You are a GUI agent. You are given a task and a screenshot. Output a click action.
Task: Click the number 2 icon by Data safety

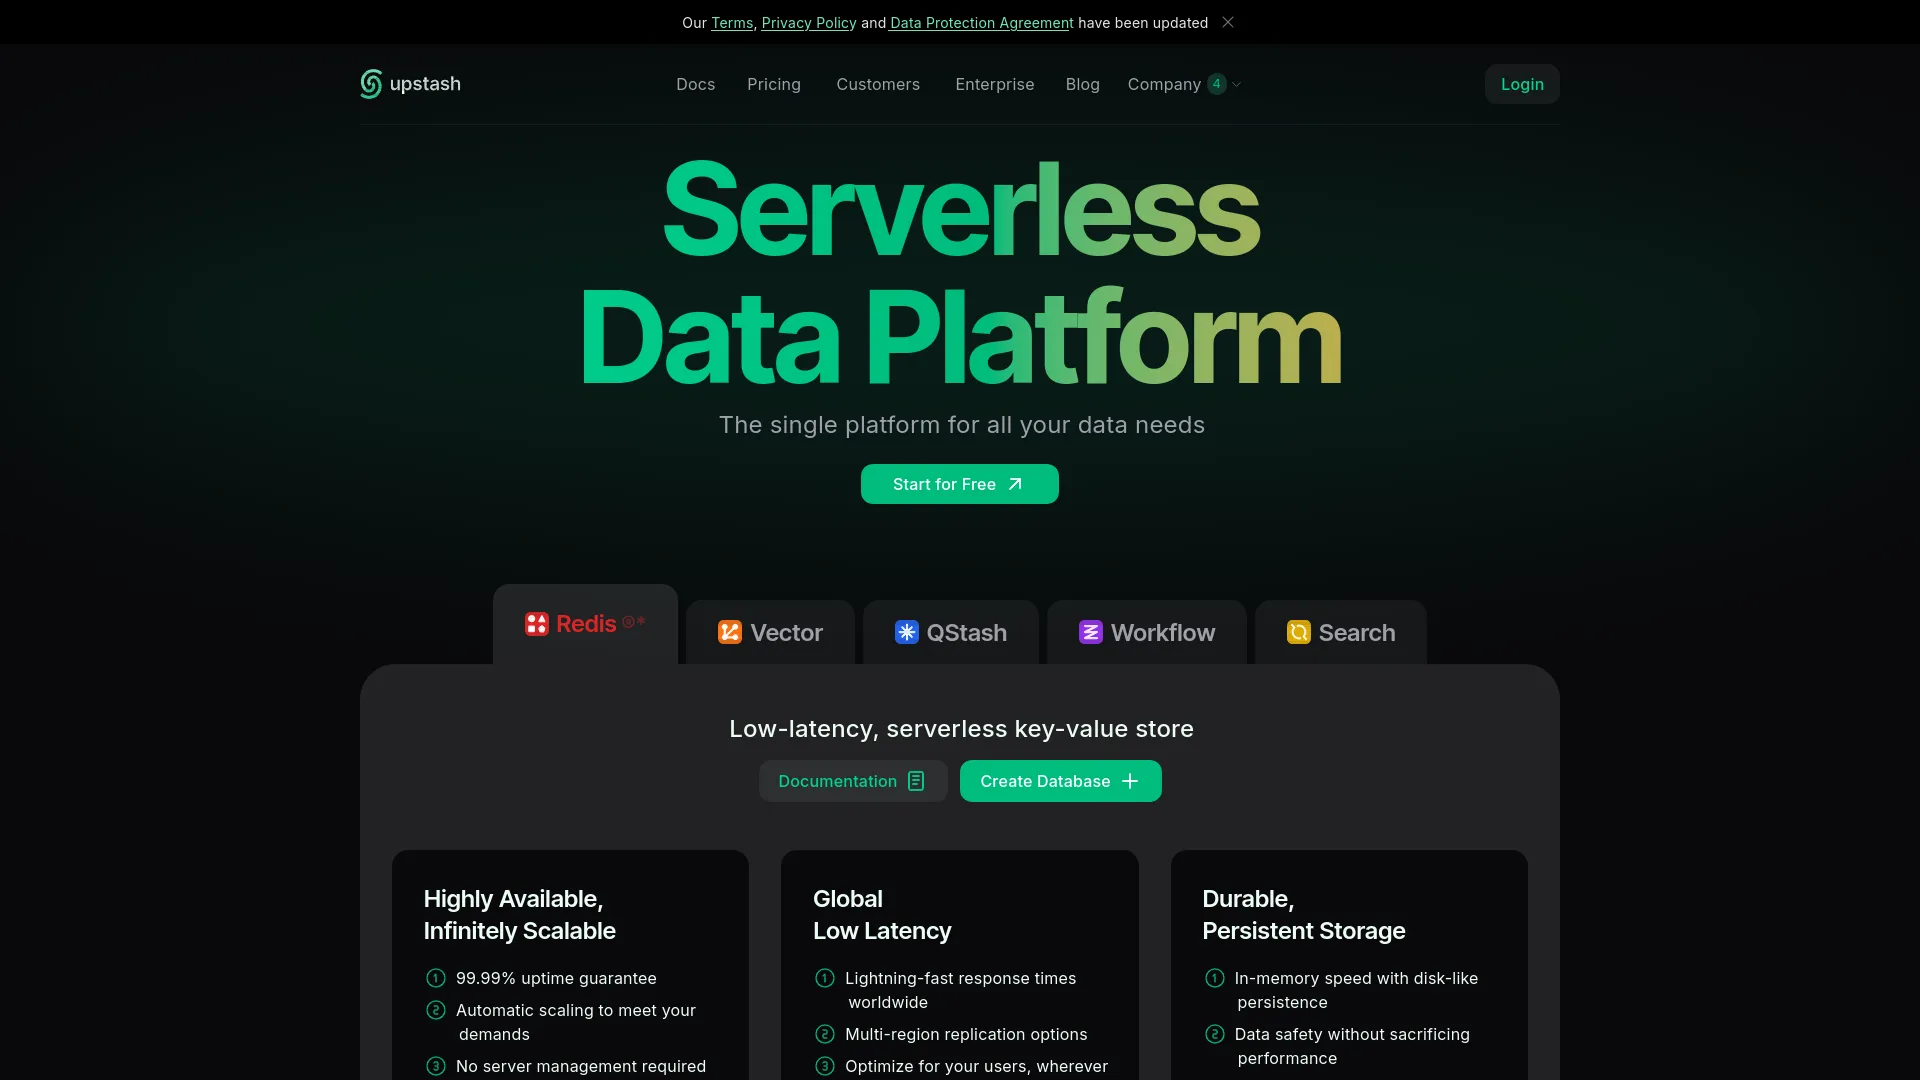click(x=1215, y=1034)
